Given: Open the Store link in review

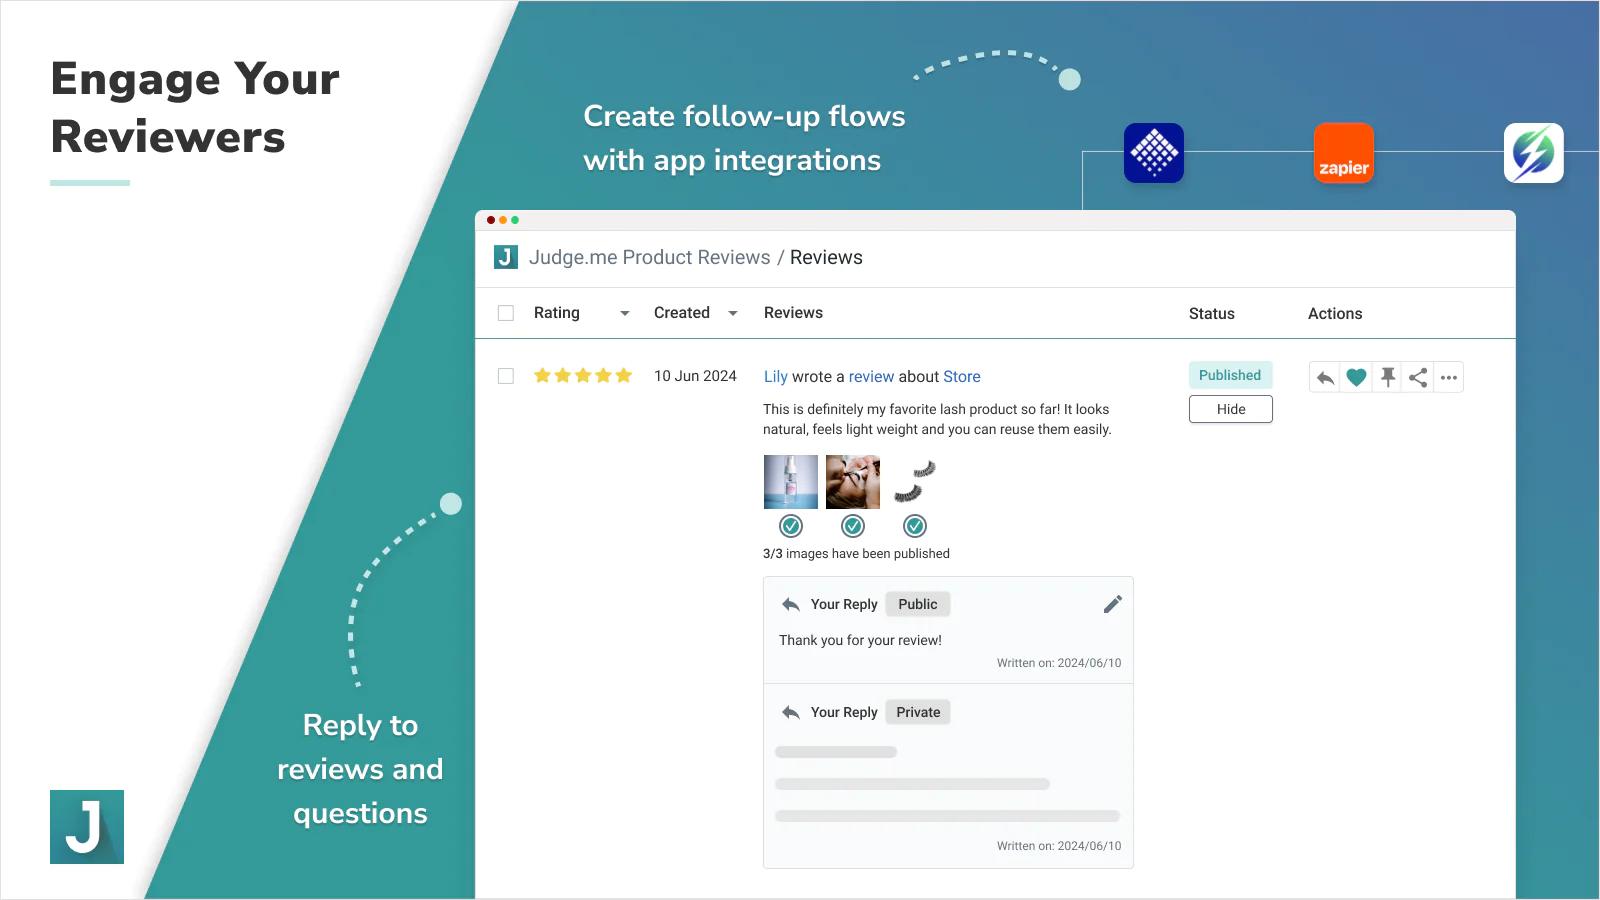Looking at the screenshot, I should pyautogui.click(x=961, y=377).
